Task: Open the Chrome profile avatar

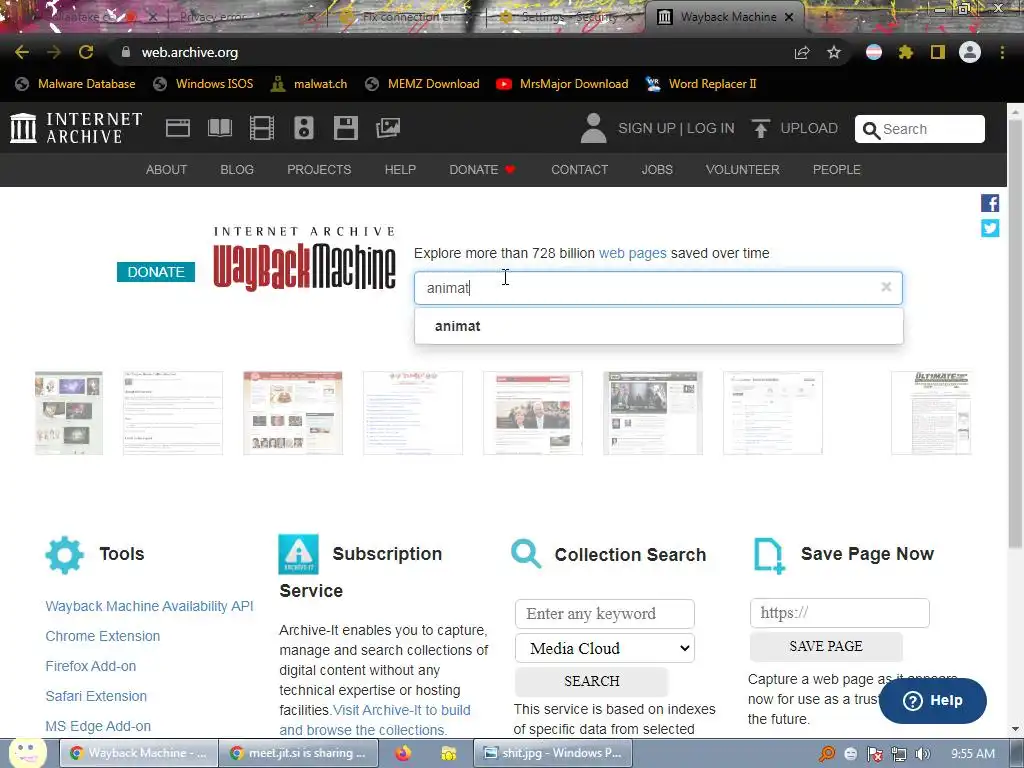Action: click(970, 52)
